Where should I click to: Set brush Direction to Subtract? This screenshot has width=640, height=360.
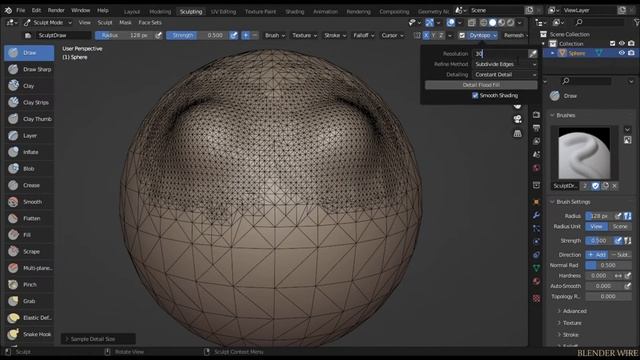tap(620, 255)
